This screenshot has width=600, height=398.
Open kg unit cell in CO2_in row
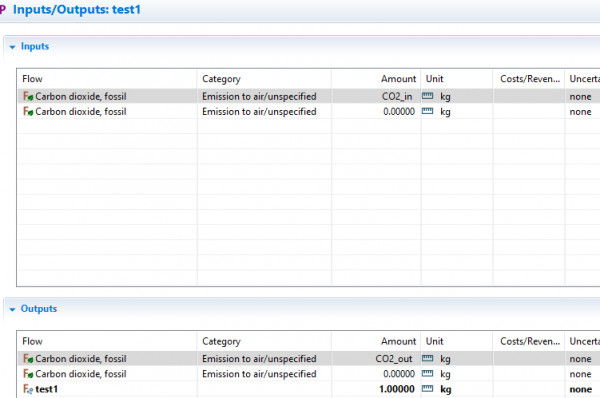pyautogui.click(x=457, y=96)
